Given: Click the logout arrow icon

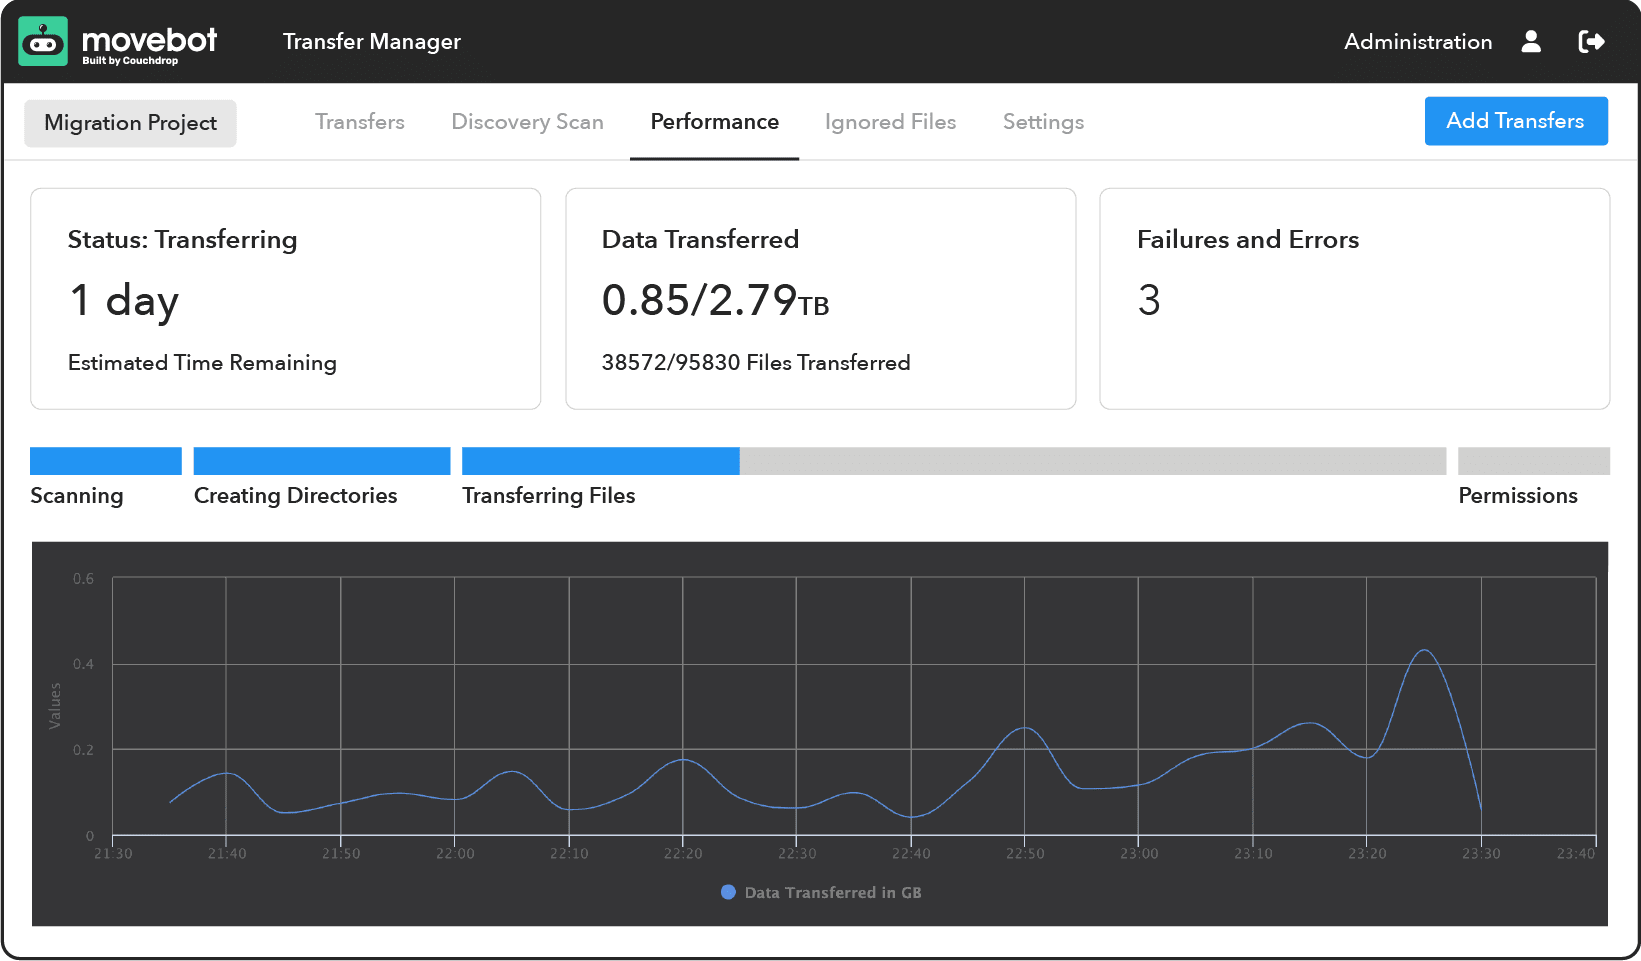Looking at the screenshot, I should point(1590,41).
